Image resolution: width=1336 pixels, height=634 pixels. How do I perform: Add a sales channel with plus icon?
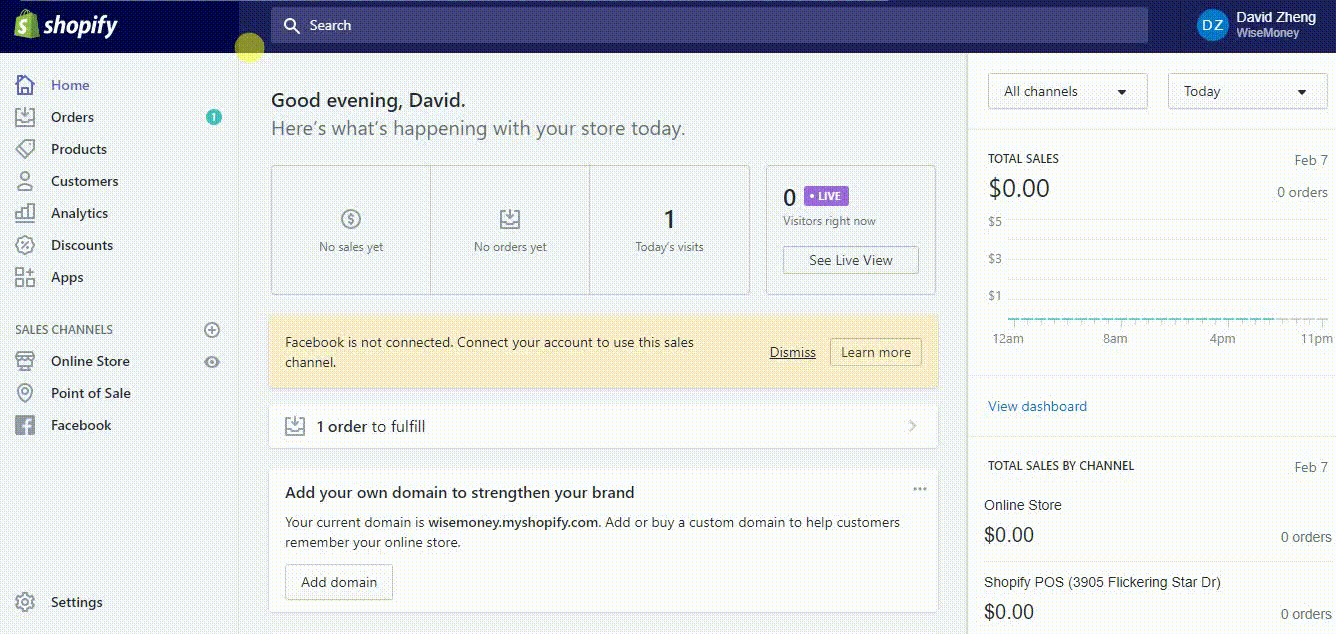coord(212,329)
